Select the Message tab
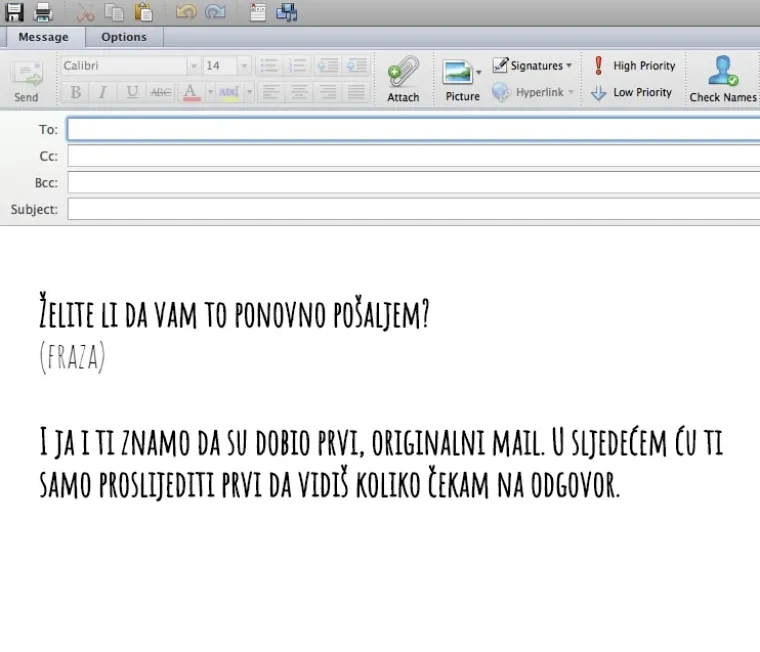760x652 pixels. coord(43,37)
